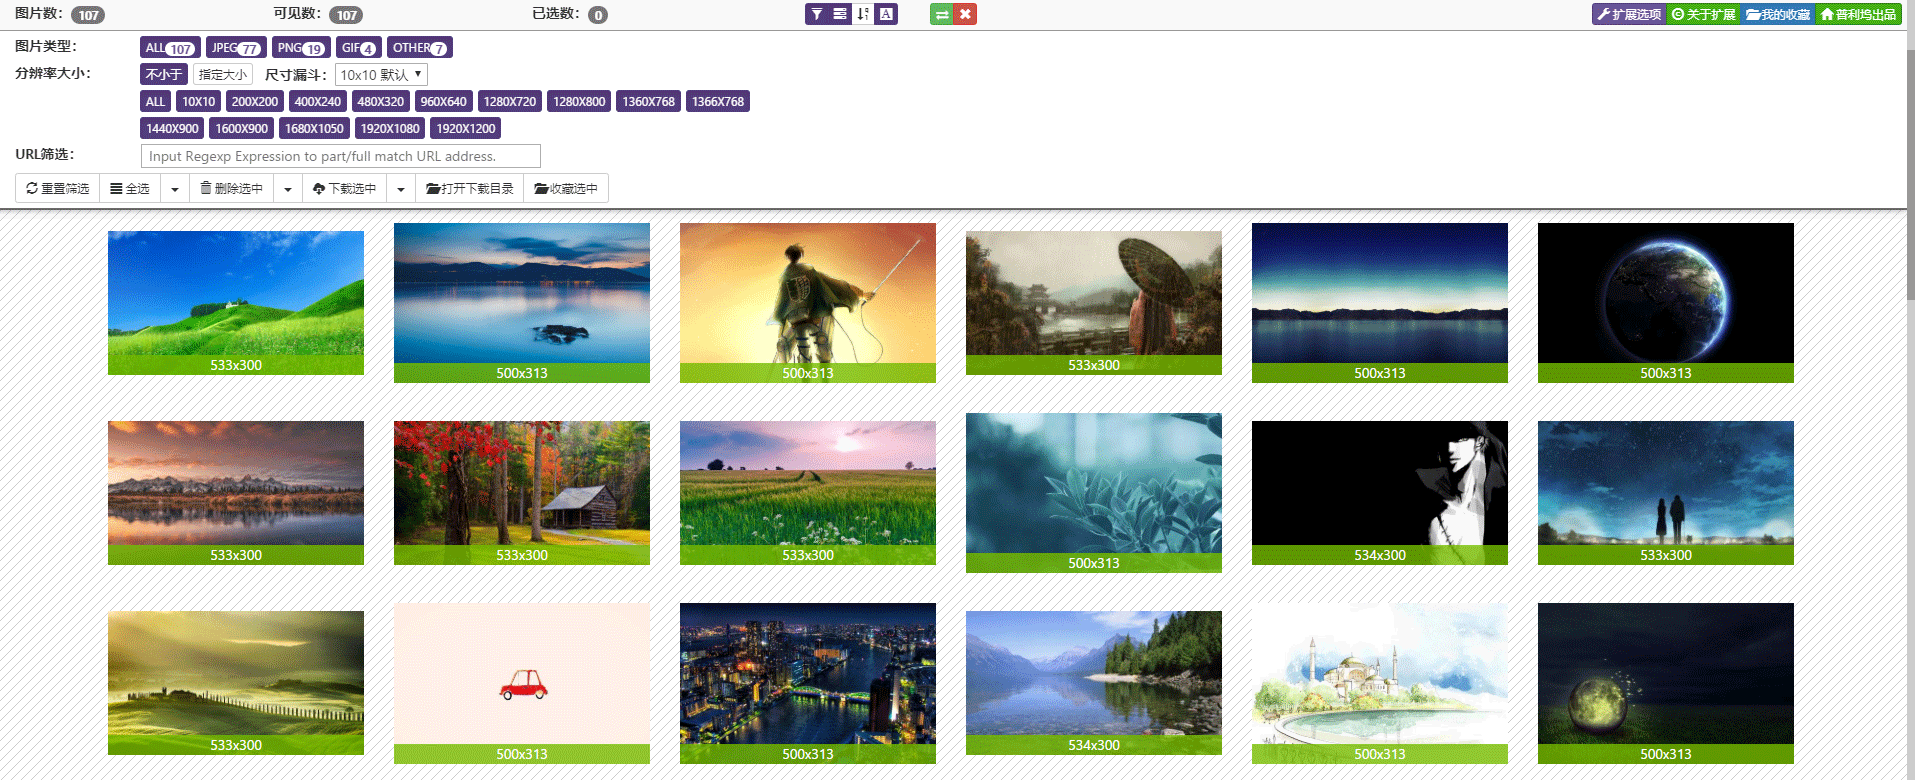Screen dimensions: 1915x780
Task: Visit the 普利坞出品 home link
Action: [x=1858, y=14]
